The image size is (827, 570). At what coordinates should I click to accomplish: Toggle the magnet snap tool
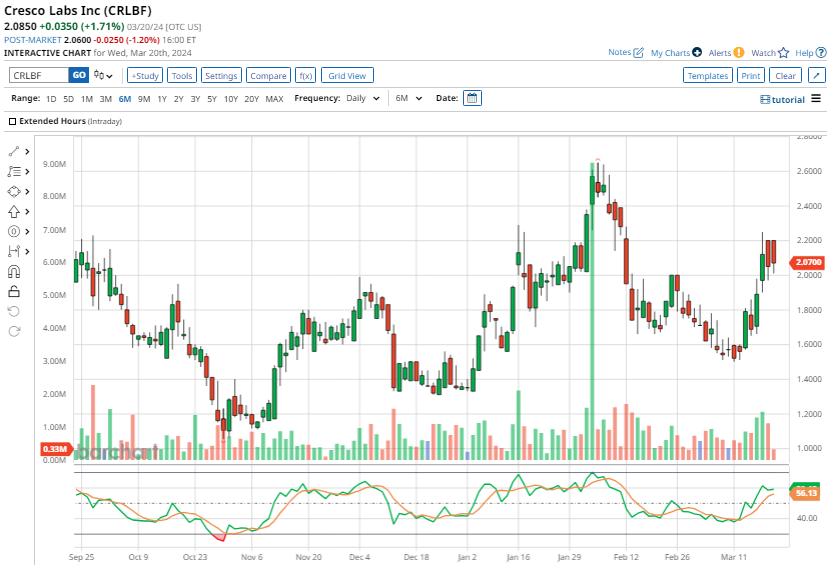14,271
